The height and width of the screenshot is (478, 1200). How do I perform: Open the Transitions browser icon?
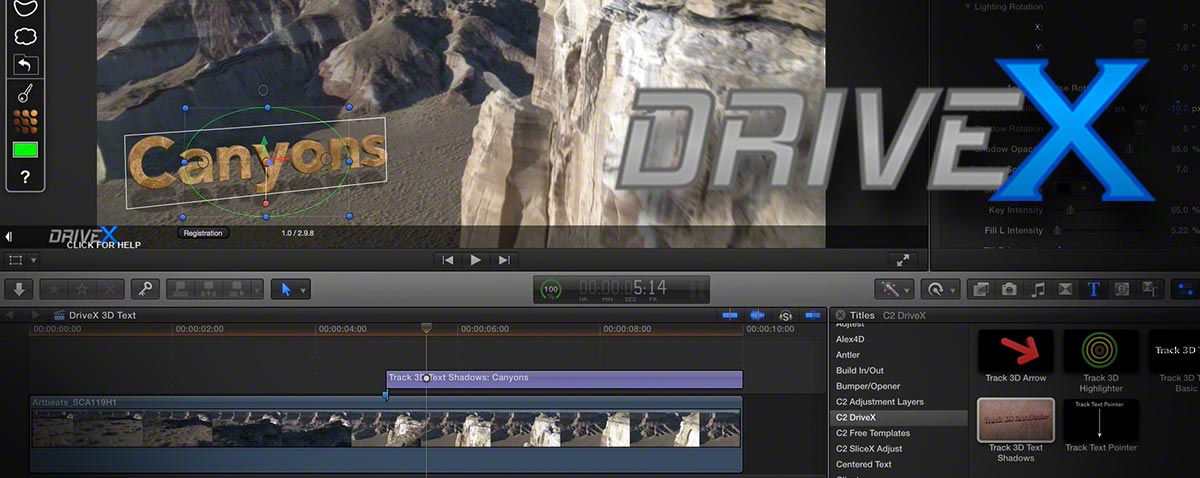click(x=1066, y=289)
